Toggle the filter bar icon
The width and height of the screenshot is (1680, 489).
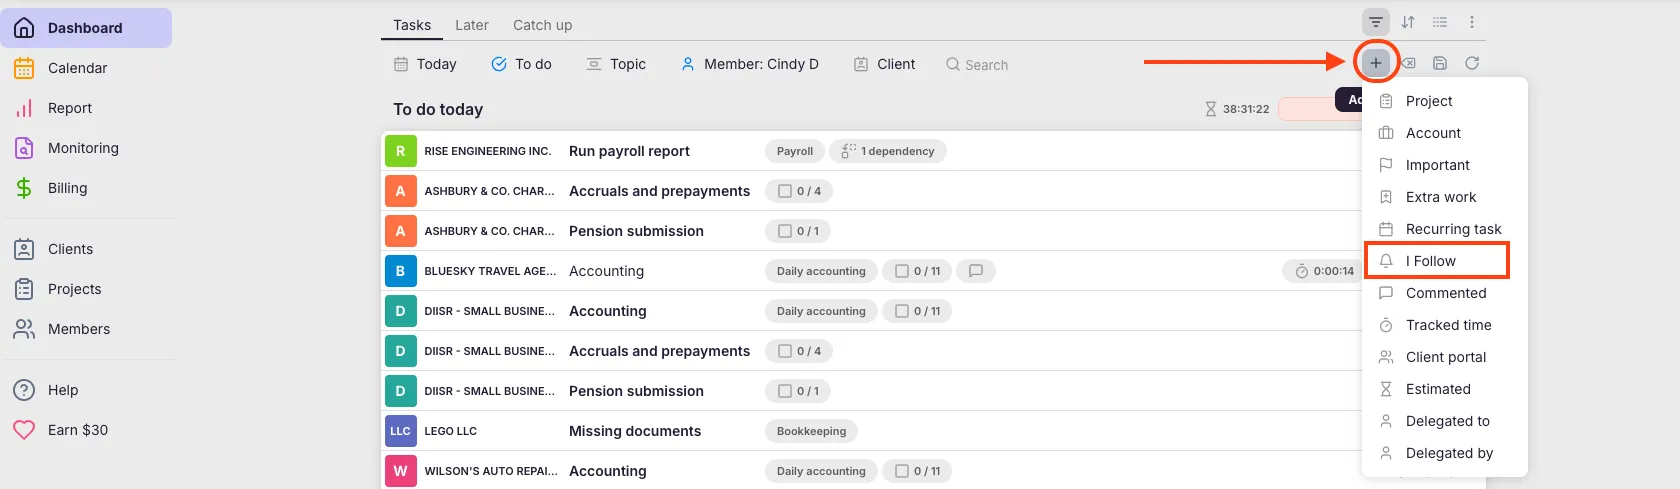click(x=1376, y=22)
